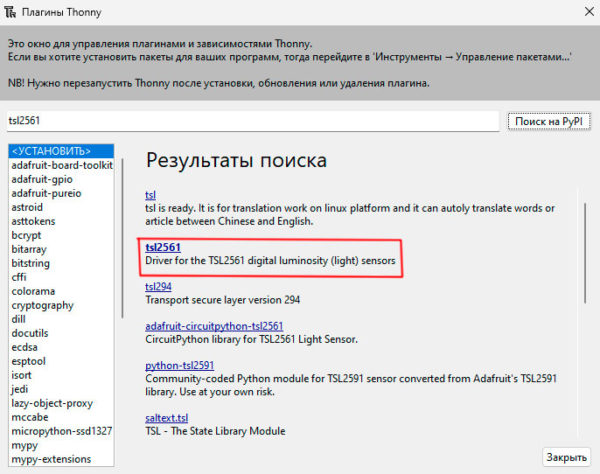Open the 'tsl2561' search result link

pyautogui.click(x=163, y=247)
